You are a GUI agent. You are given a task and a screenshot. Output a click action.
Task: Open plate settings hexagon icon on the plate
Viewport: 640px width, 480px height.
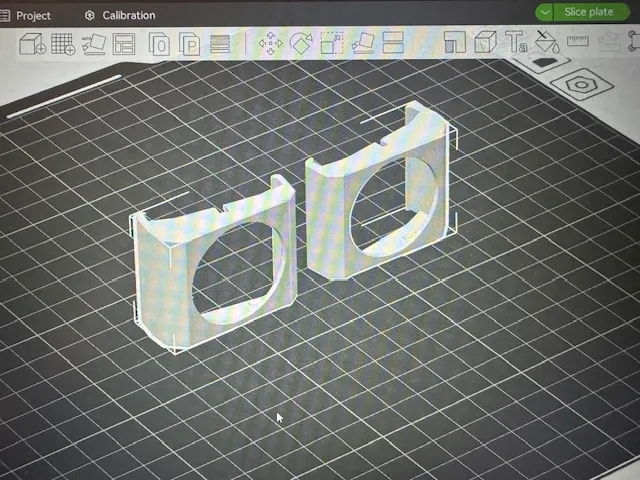pos(581,84)
